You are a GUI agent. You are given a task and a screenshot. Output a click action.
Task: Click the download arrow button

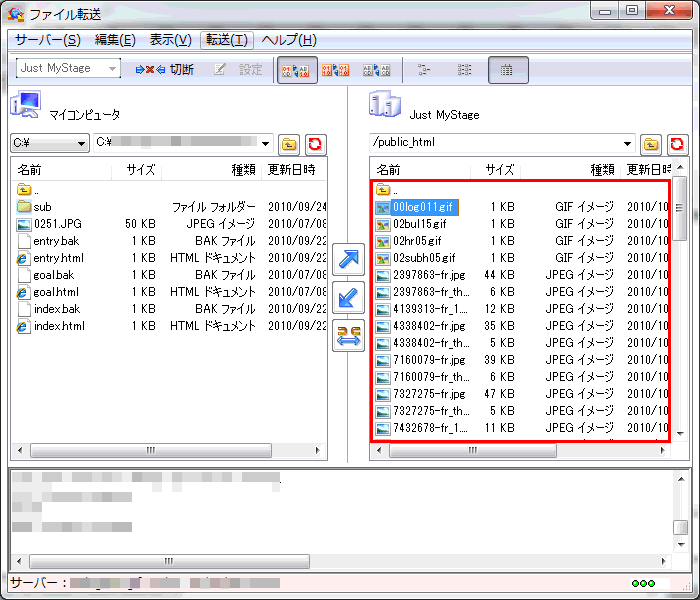(x=349, y=299)
